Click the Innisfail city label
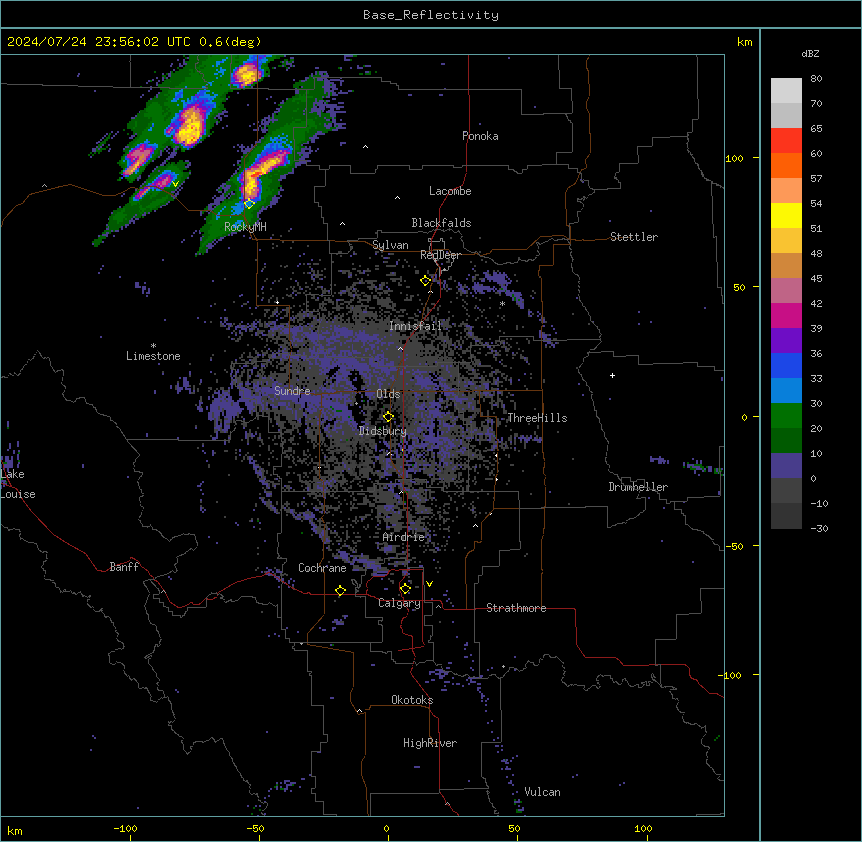Image resolution: width=862 pixels, height=842 pixels. [415, 326]
